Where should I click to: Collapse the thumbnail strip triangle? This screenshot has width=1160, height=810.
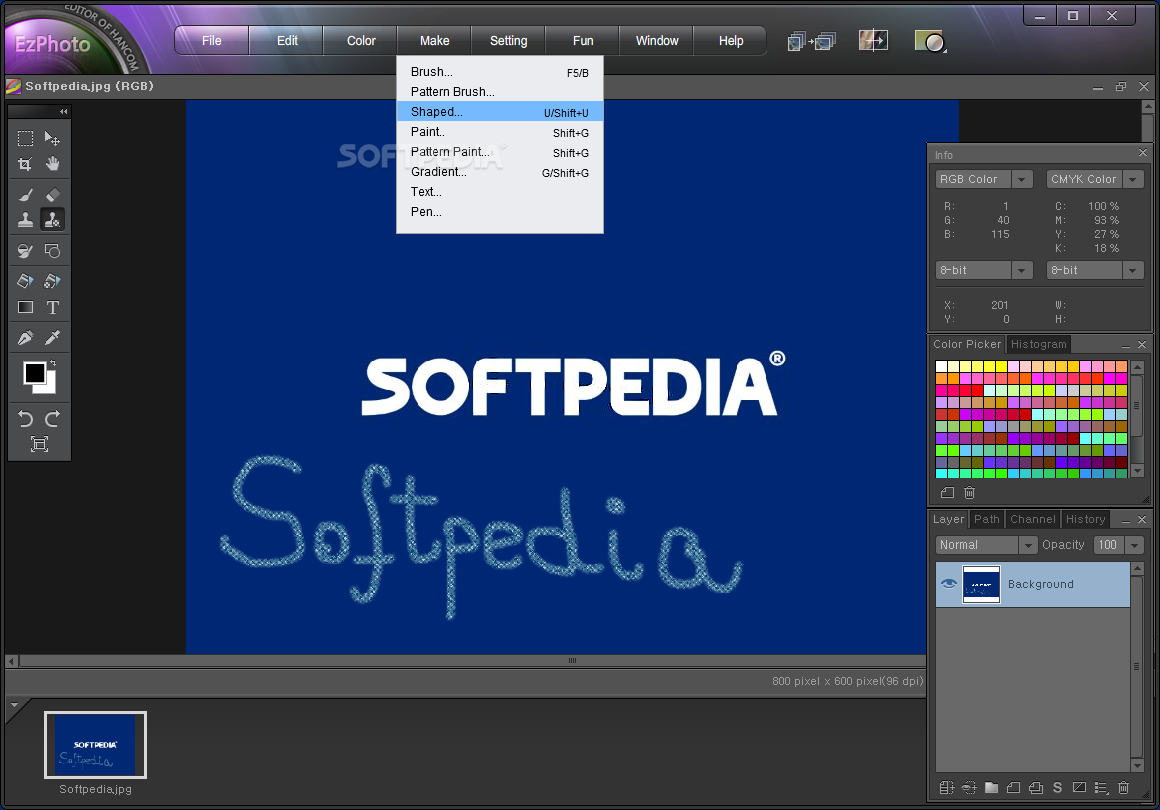tap(14, 705)
